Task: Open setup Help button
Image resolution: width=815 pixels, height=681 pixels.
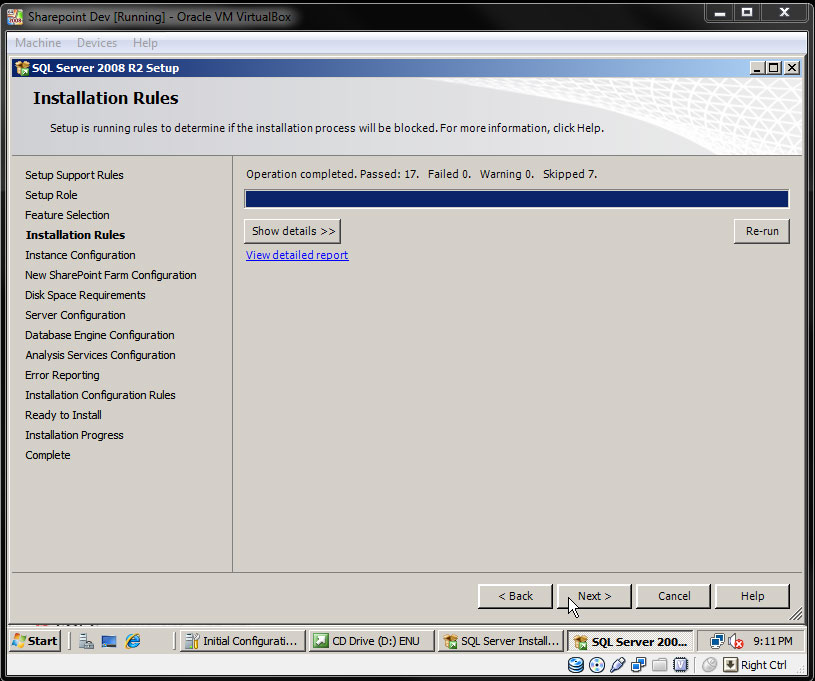Action: coord(752,596)
